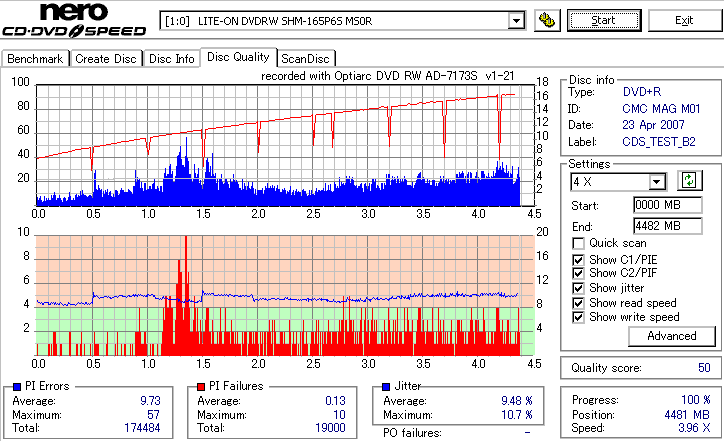Click the End position 4482 MB field
The height and width of the screenshot is (441, 724).
(x=668, y=226)
